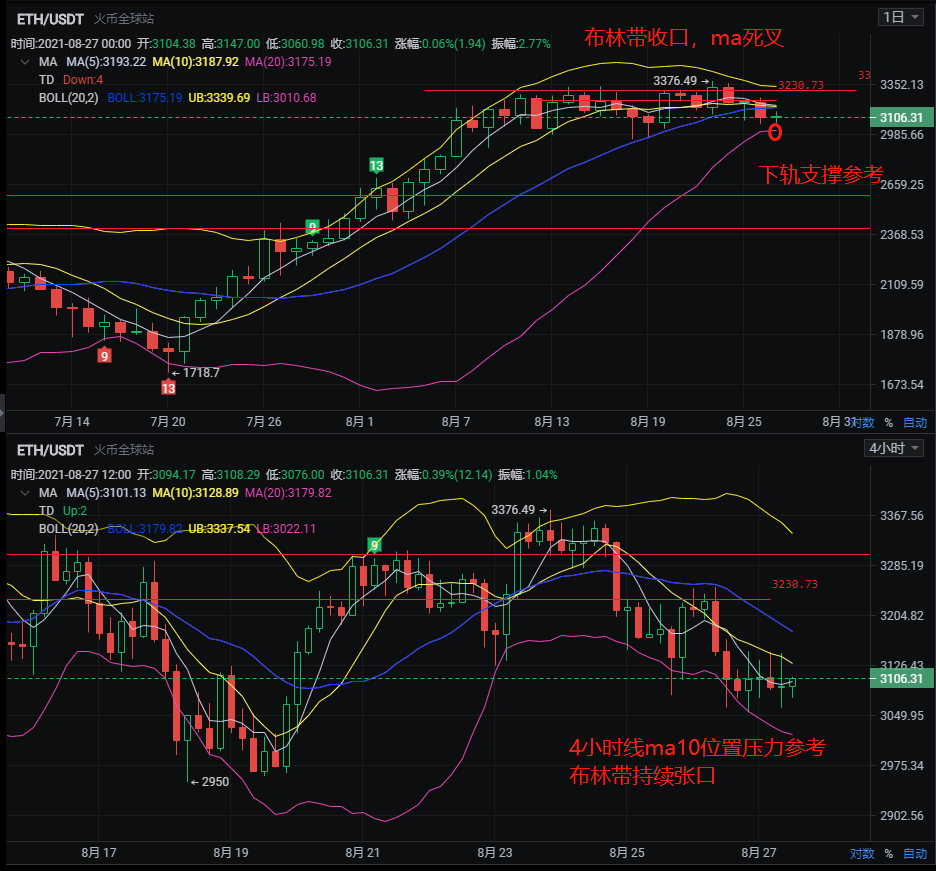Viewport: 936px width, 871px height.
Task: Click the red TD 9 marker in top chart
Action: click(104, 355)
